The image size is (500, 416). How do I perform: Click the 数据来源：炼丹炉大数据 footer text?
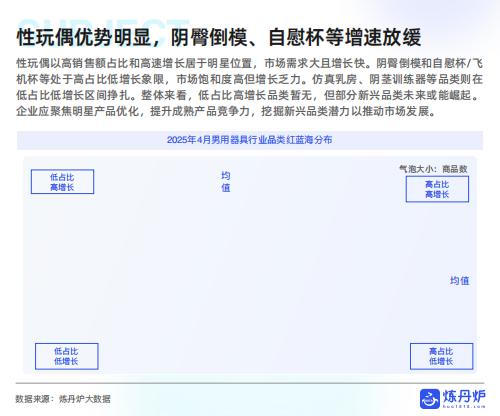coord(63,399)
